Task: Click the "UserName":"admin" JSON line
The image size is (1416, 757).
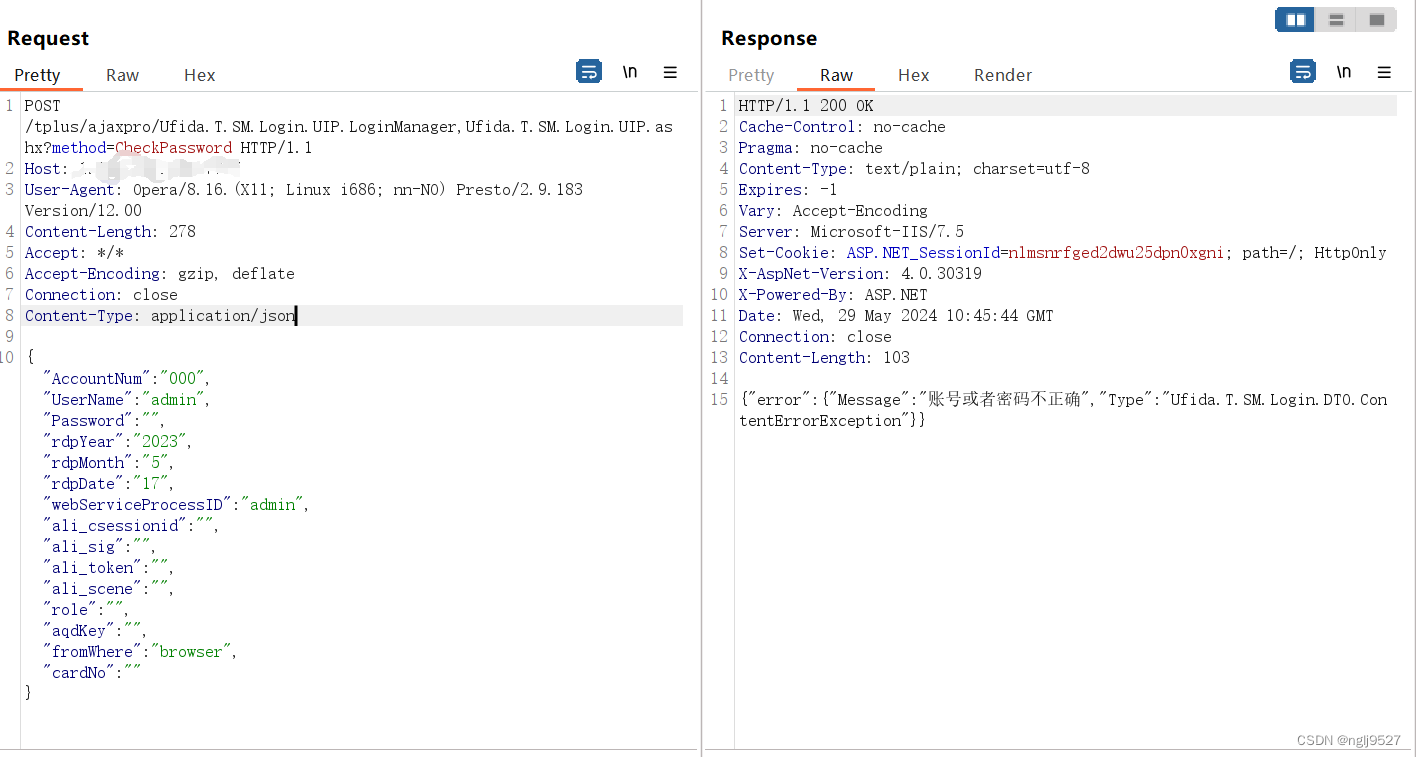Action: pyautogui.click(x=126, y=400)
